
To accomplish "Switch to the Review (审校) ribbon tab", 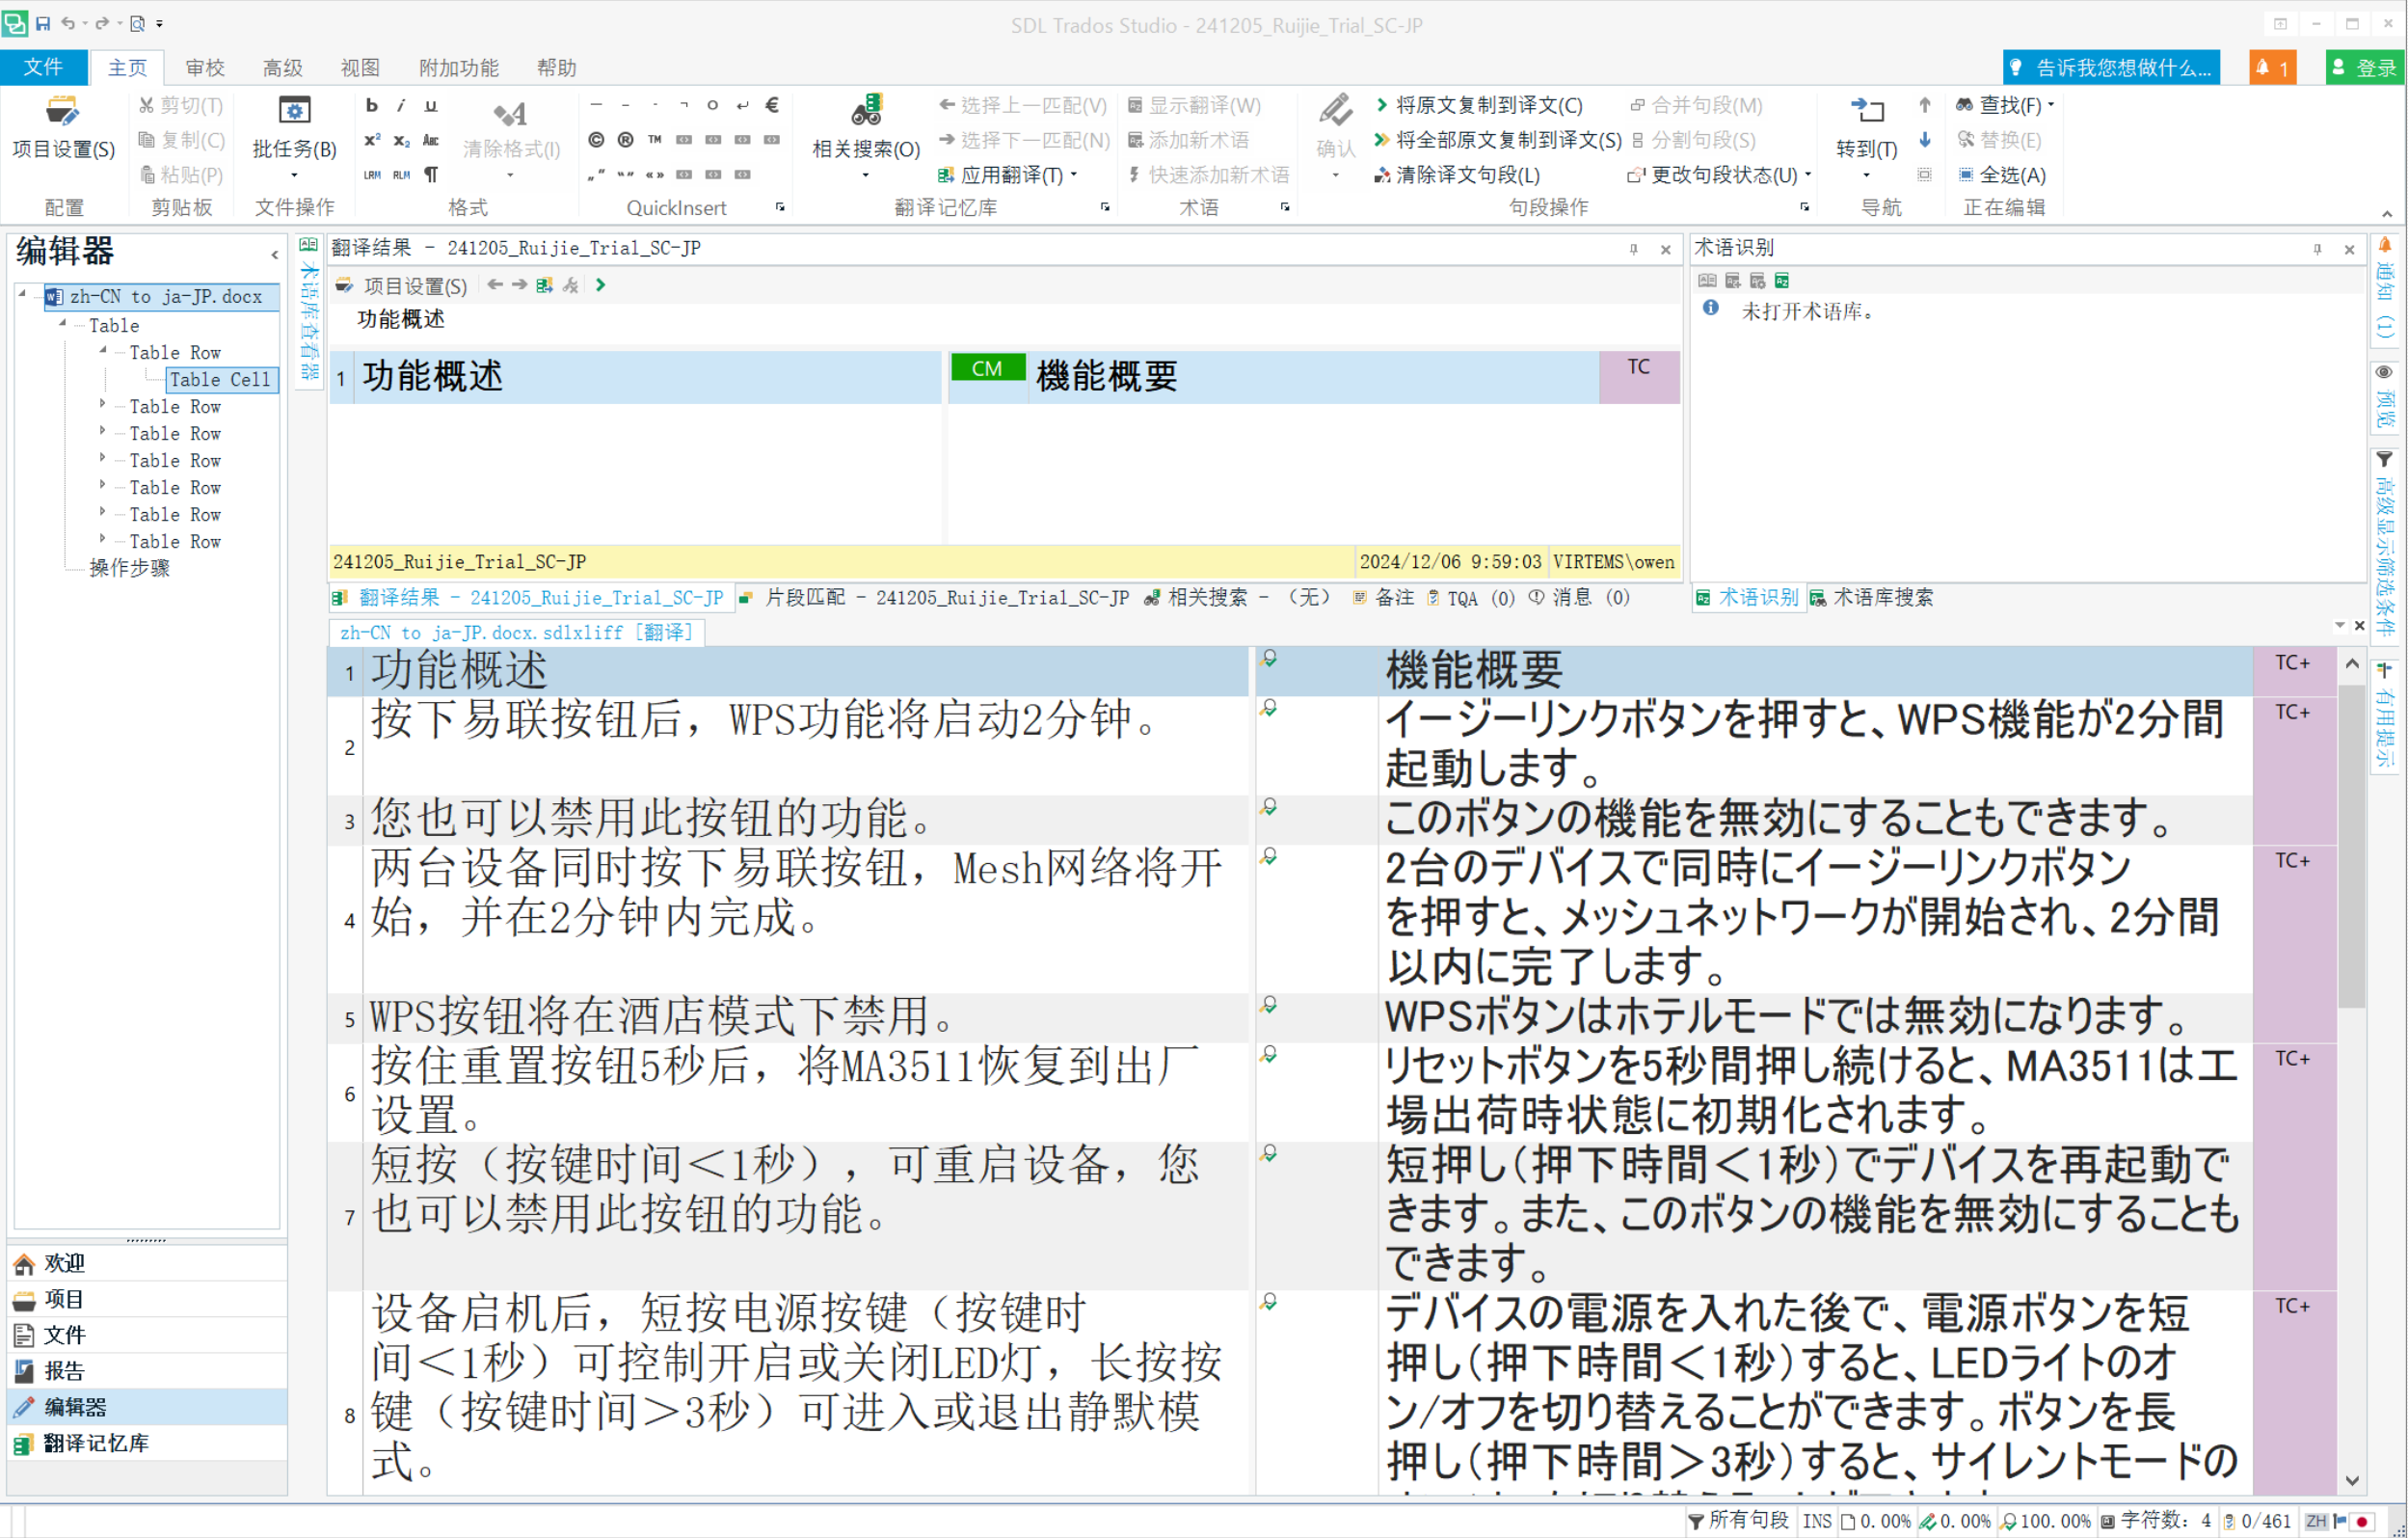I will [205, 67].
